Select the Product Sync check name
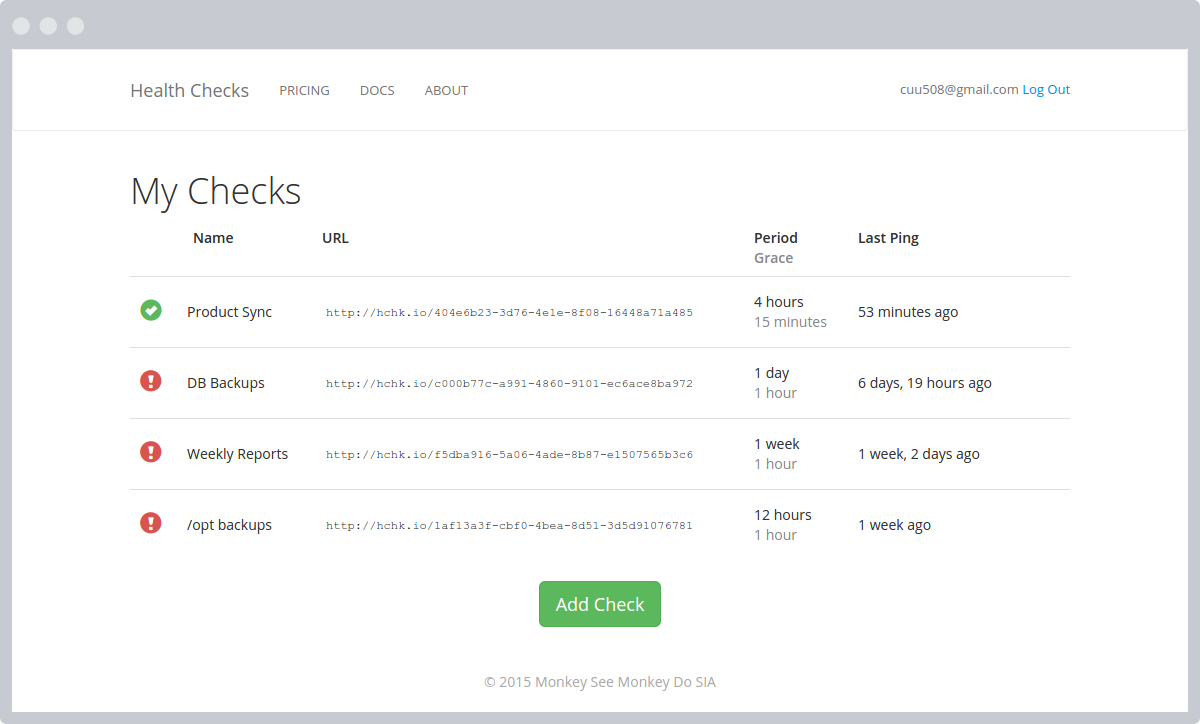Viewport: 1200px width, 724px height. (229, 312)
